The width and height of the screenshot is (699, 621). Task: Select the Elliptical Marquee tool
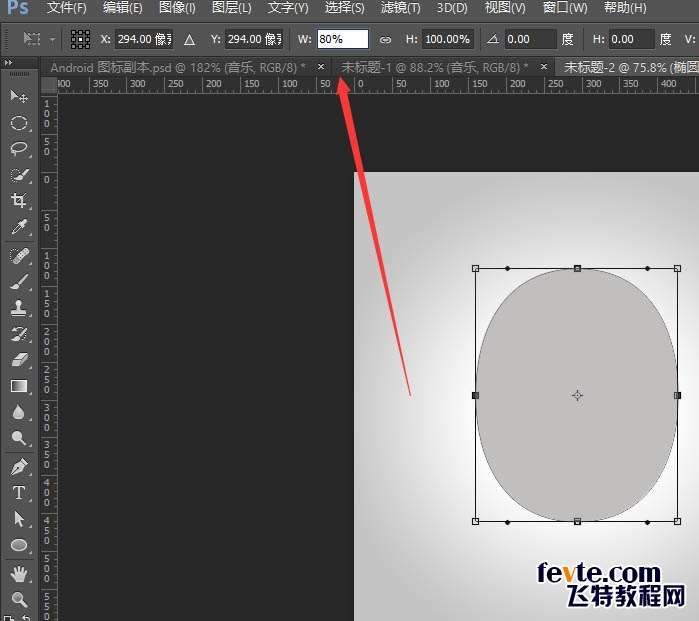18,123
